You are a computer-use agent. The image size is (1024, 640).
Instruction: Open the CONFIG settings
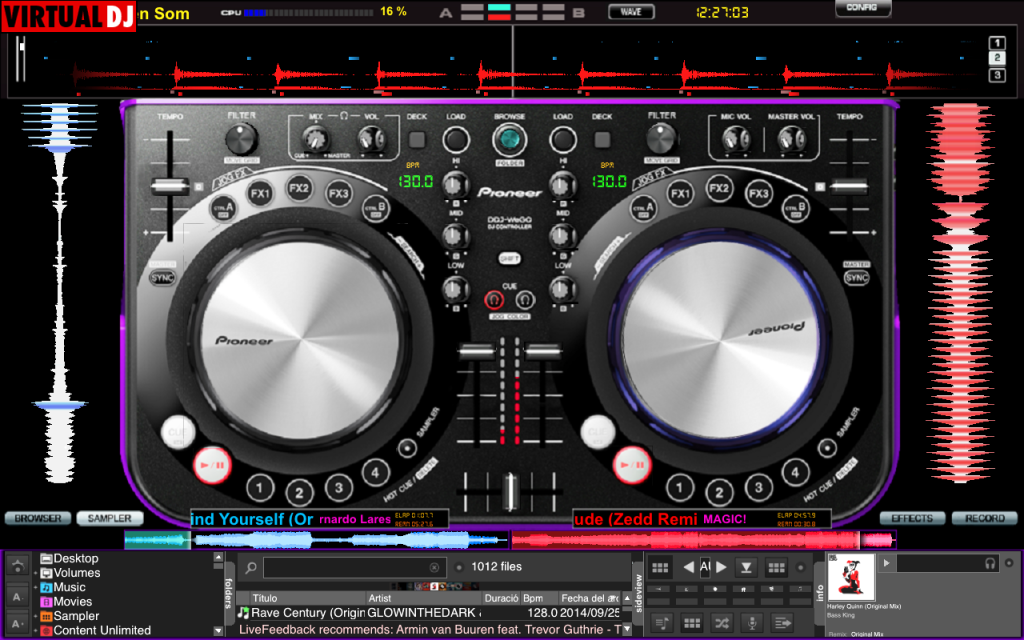tap(862, 9)
